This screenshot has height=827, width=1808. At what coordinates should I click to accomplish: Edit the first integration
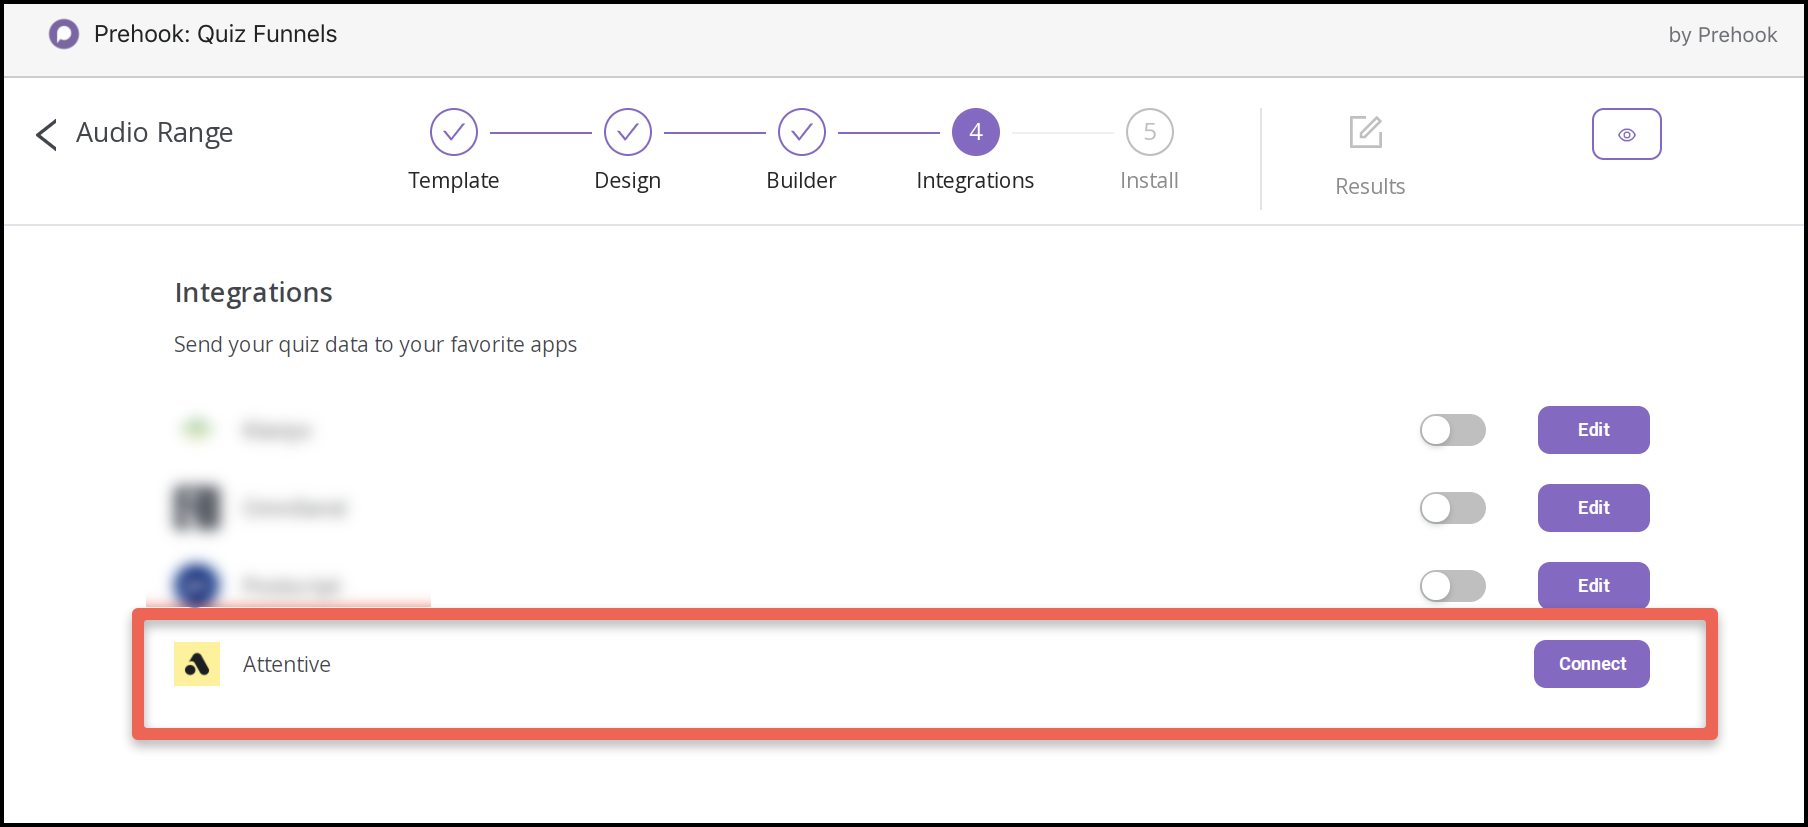pyautogui.click(x=1593, y=430)
